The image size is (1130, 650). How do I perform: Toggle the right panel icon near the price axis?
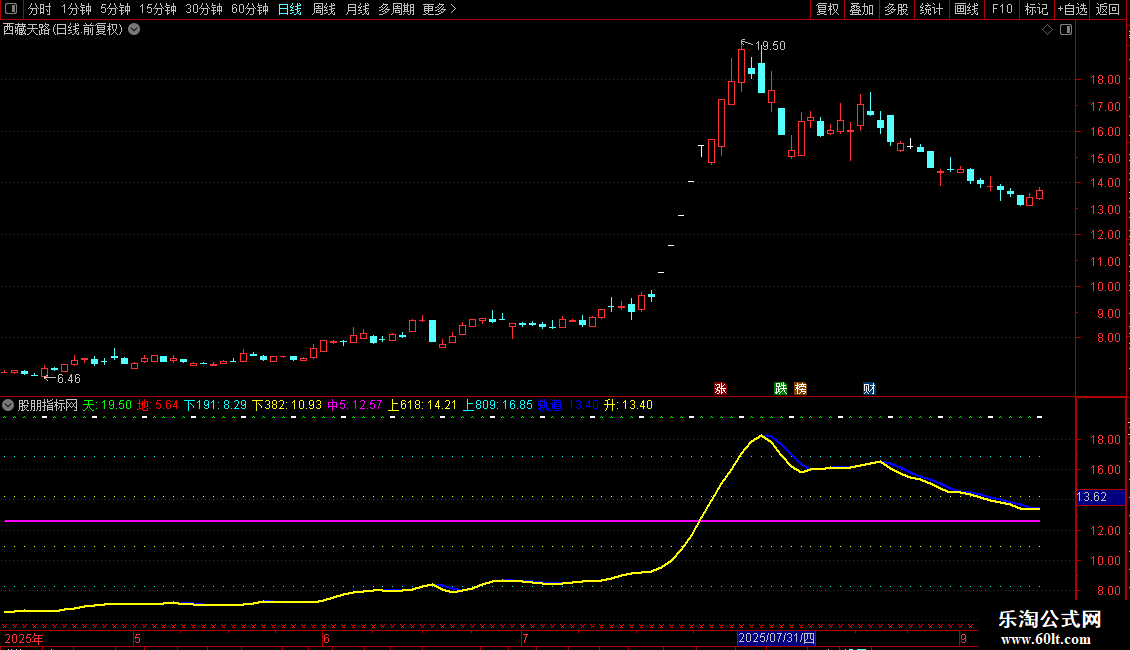(1066, 30)
